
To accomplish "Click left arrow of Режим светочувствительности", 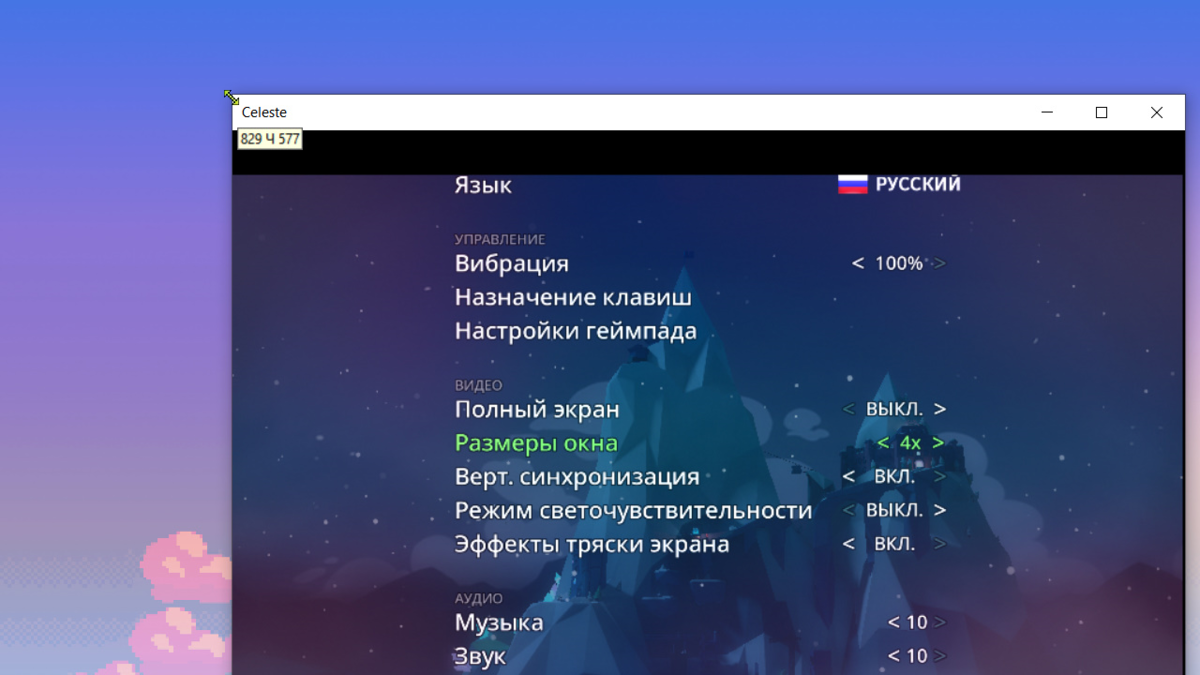I will coord(848,510).
